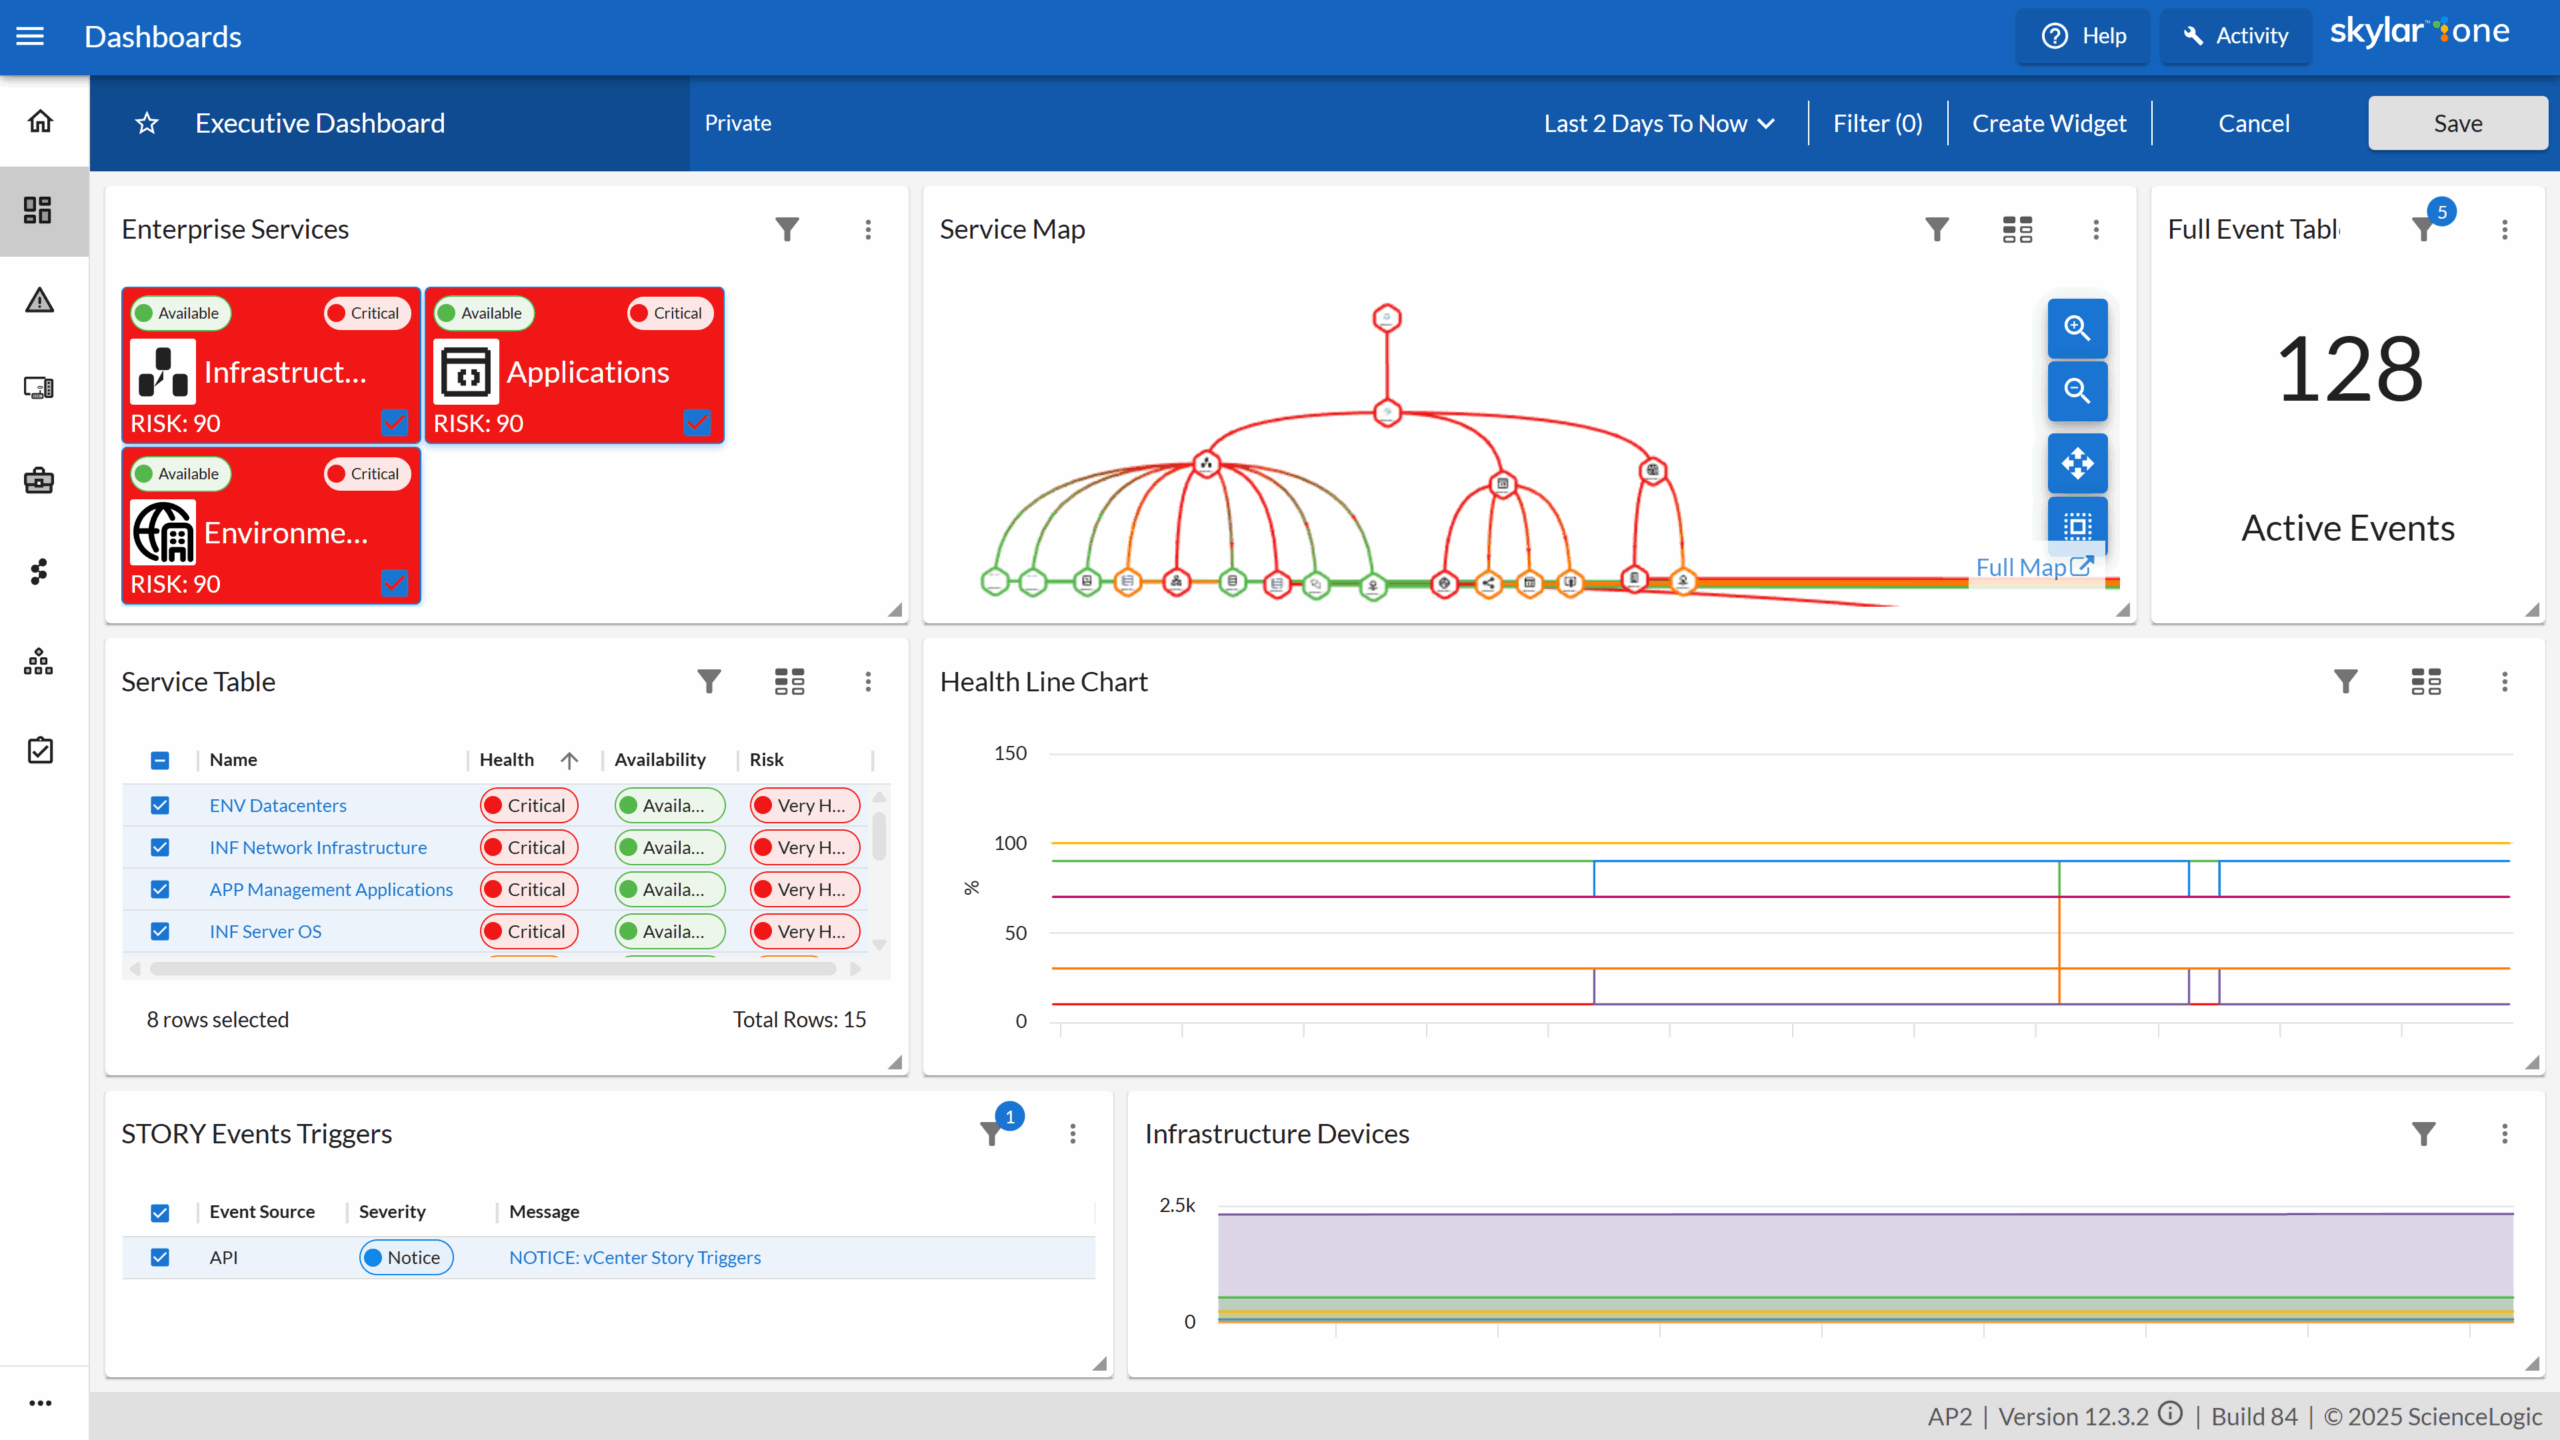2560x1440 pixels.
Task: Click the Home icon in the sidebar
Action: [40, 120]
